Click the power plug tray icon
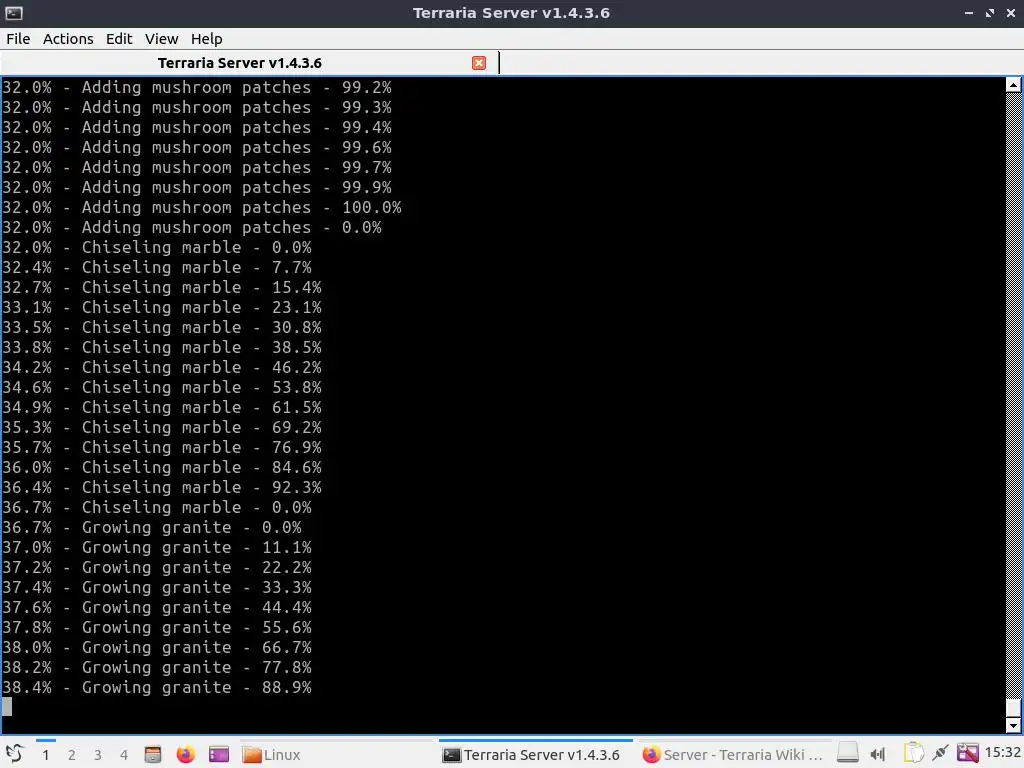 point(940,754)
